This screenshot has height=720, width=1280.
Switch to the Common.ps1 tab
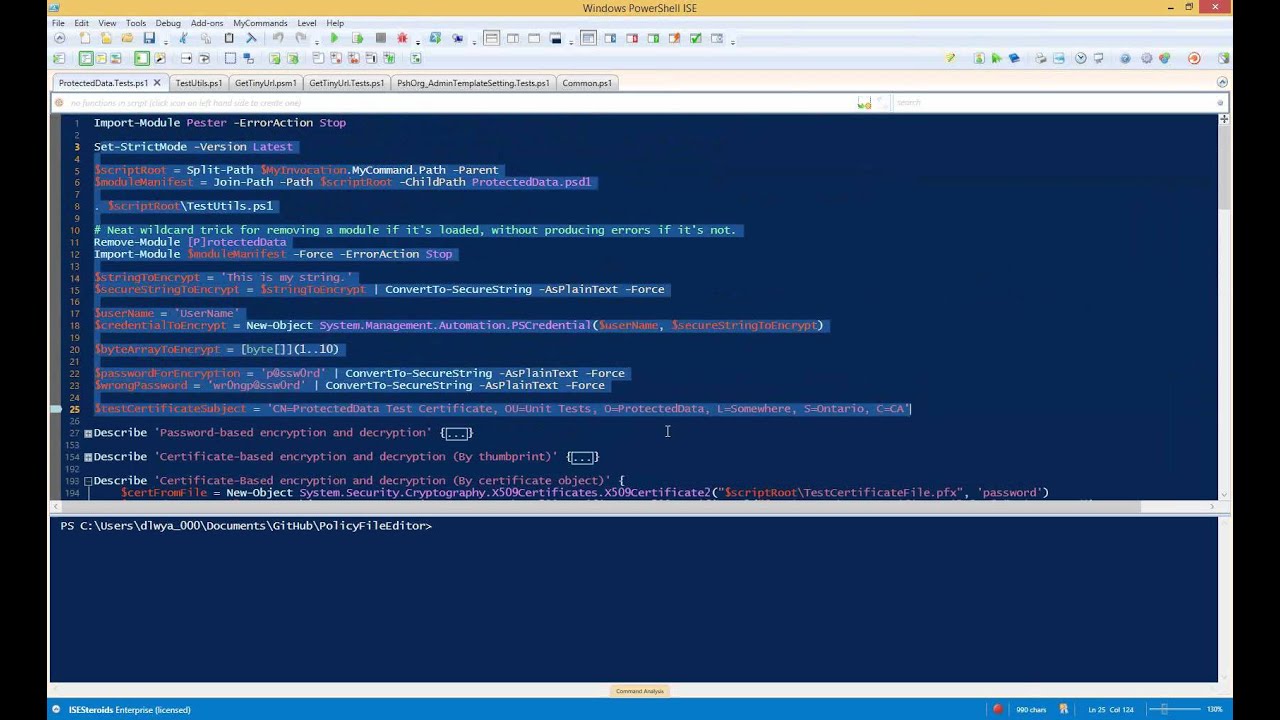coord(587,83)
